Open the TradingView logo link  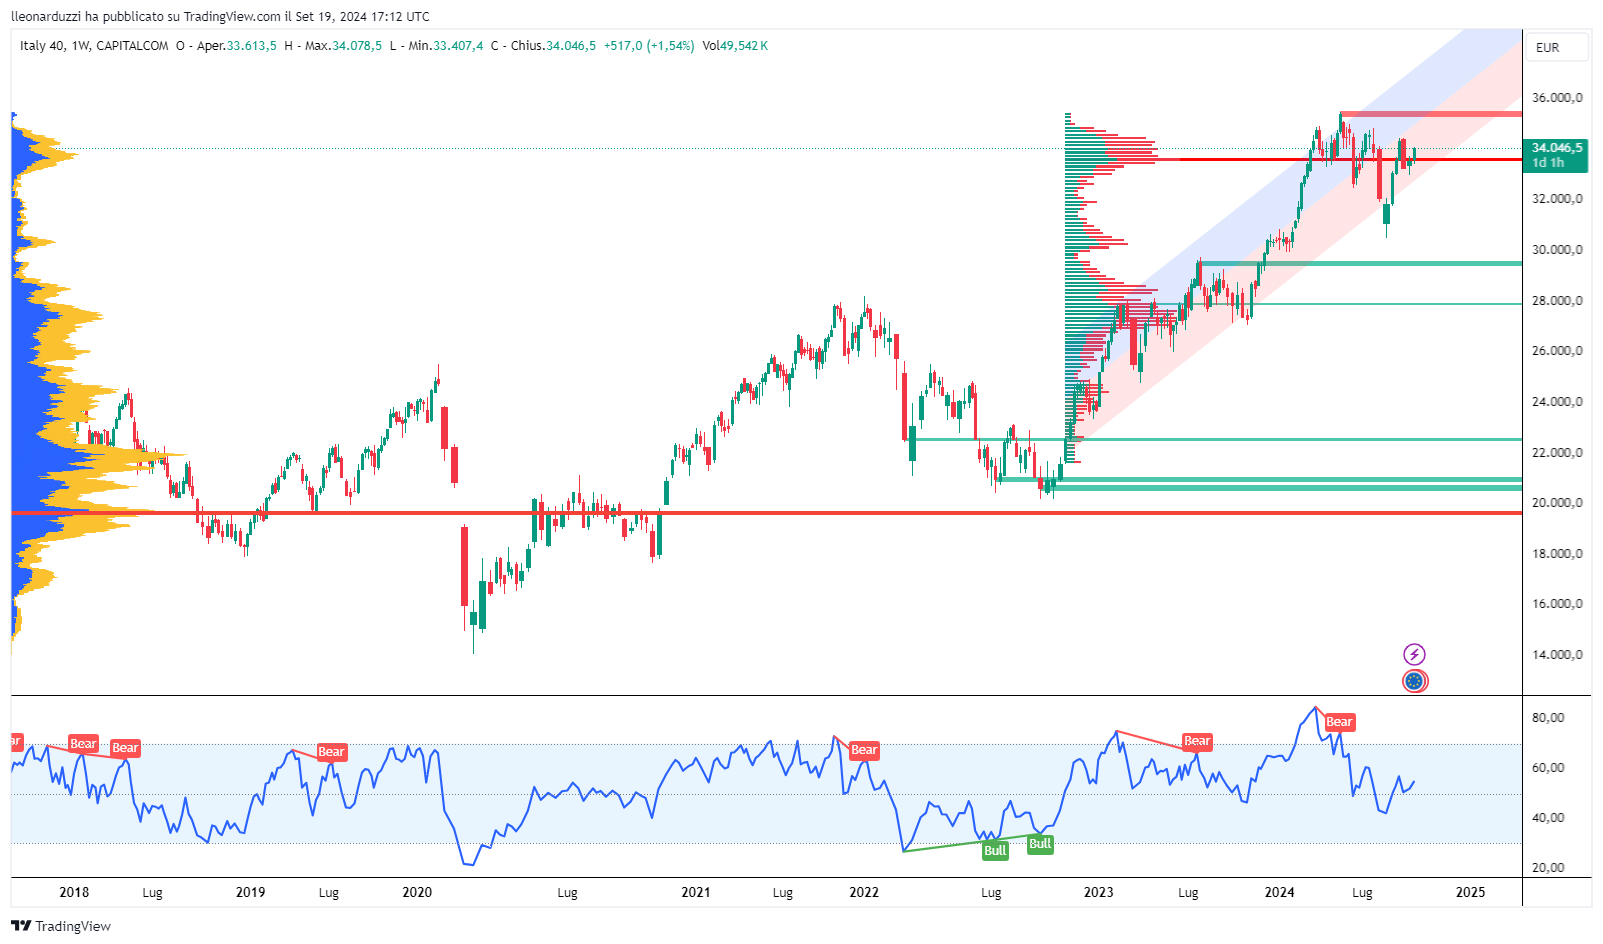(x=61, y=926)
